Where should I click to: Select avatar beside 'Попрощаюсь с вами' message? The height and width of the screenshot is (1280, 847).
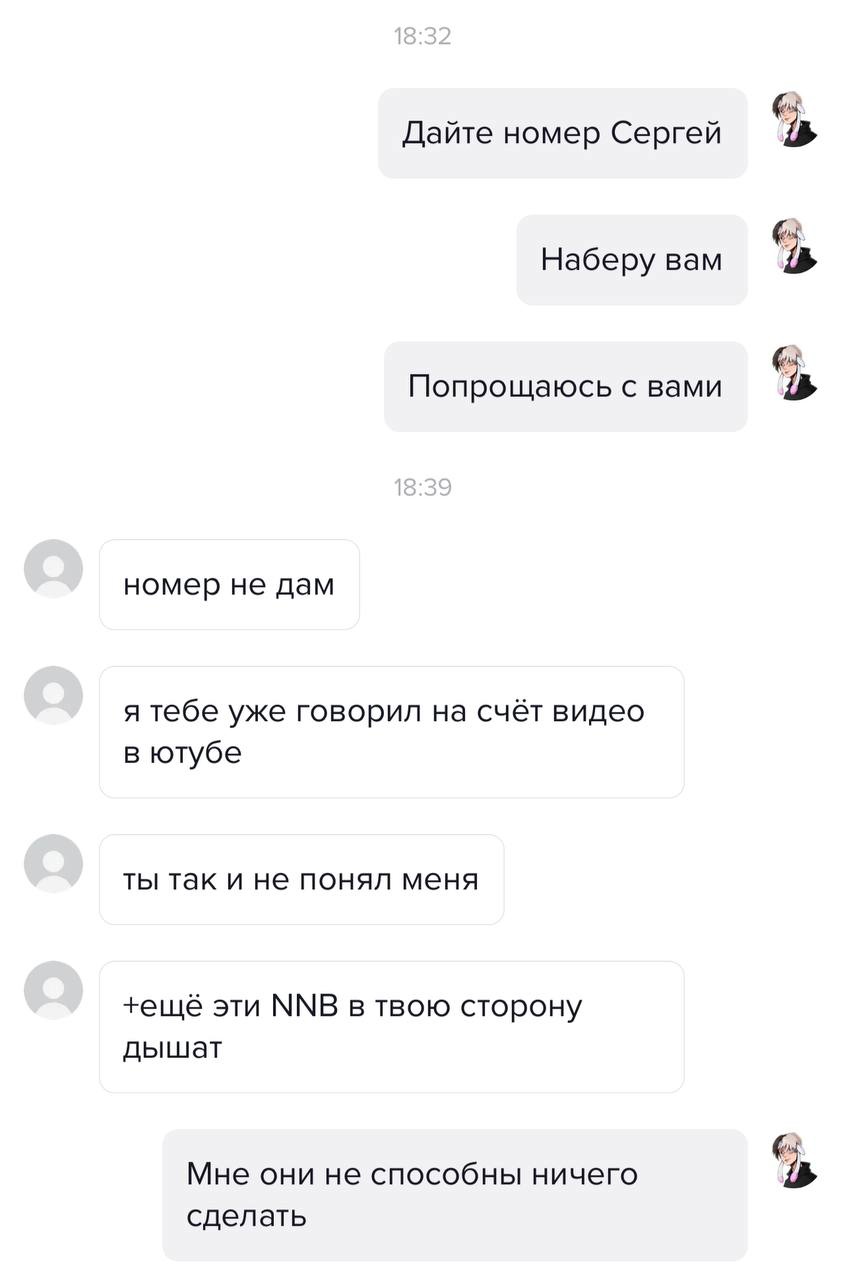796,373
